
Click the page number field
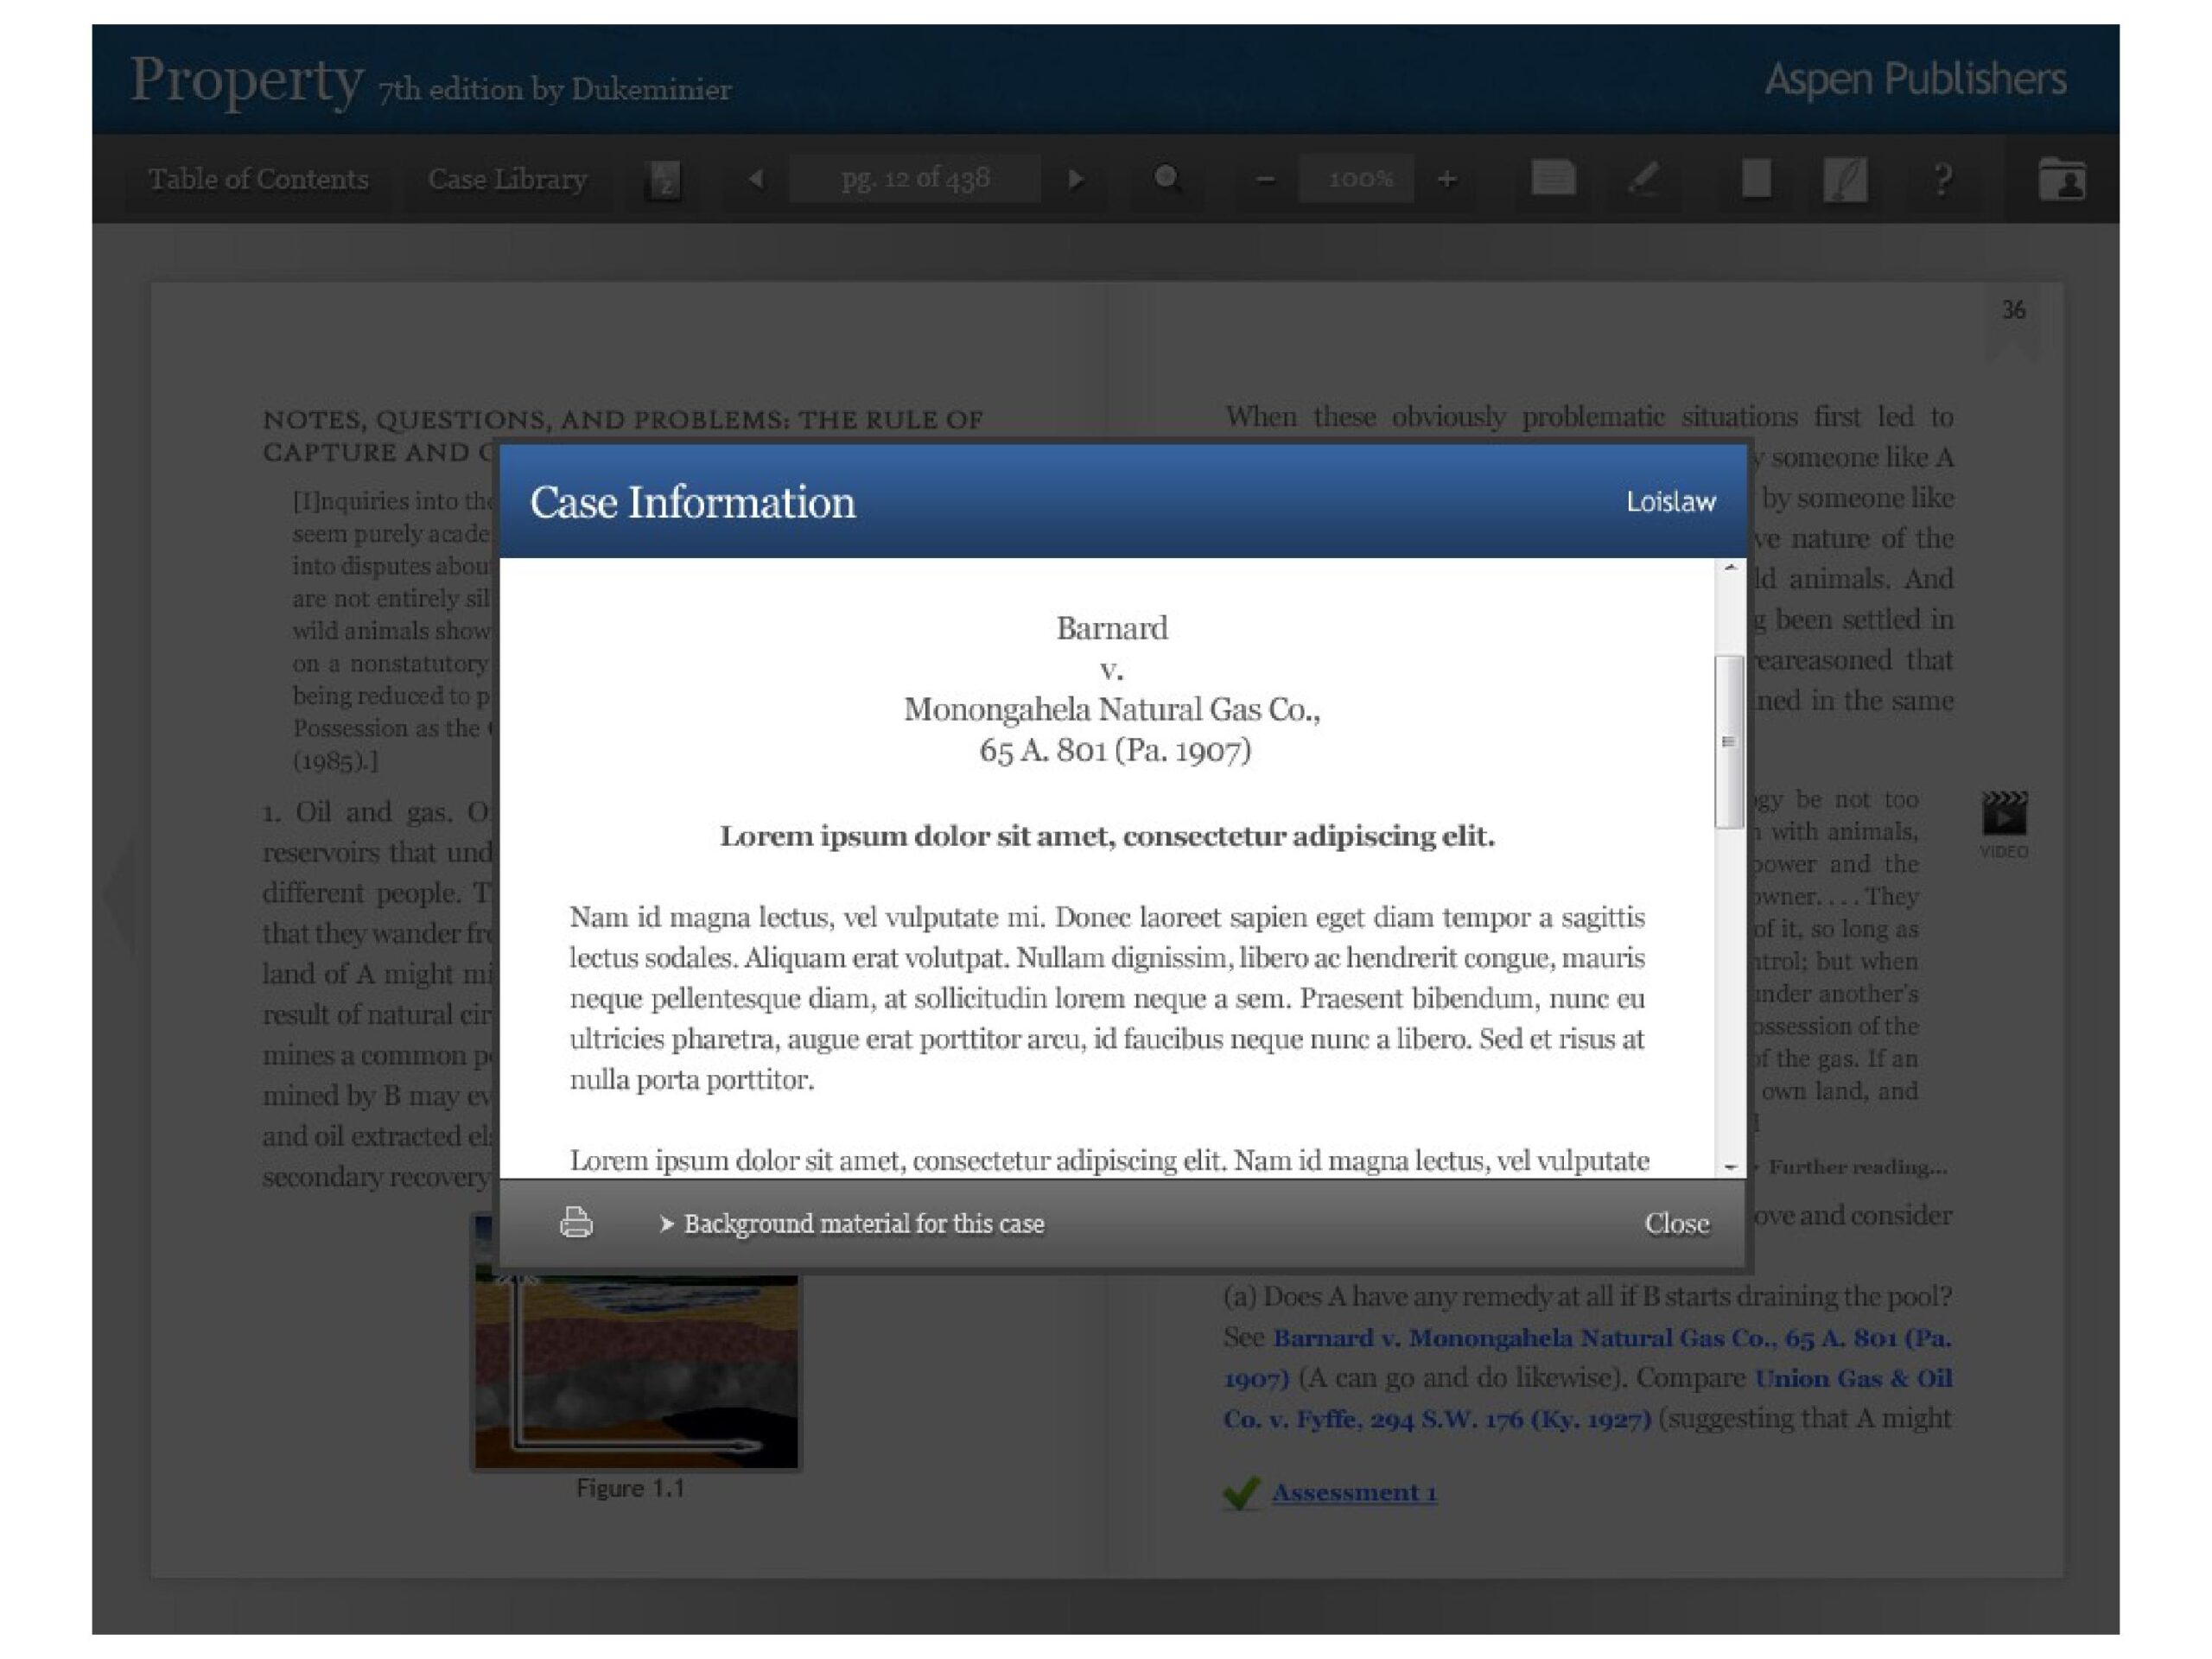click(x=915, y=179)
